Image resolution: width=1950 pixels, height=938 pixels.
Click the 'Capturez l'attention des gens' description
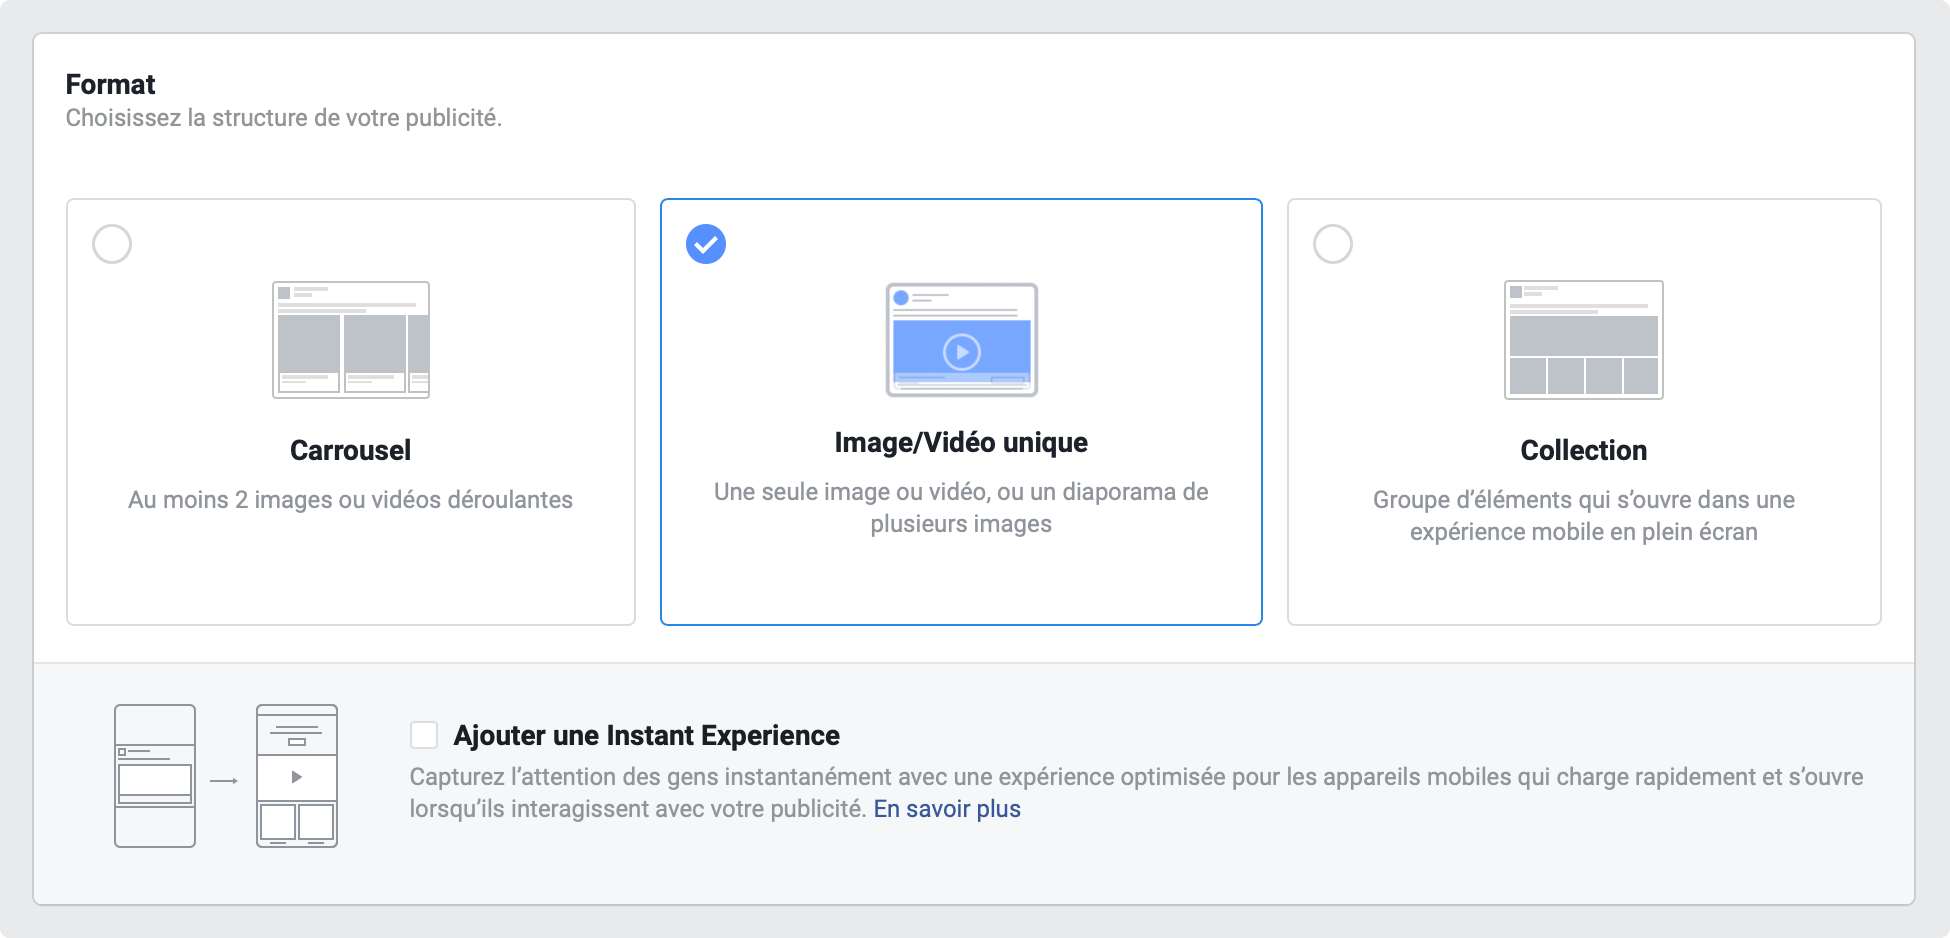point(1136,793)
